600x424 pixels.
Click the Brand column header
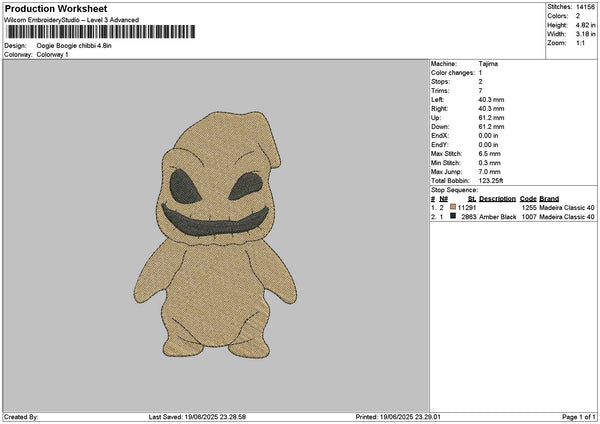[549, 198]
